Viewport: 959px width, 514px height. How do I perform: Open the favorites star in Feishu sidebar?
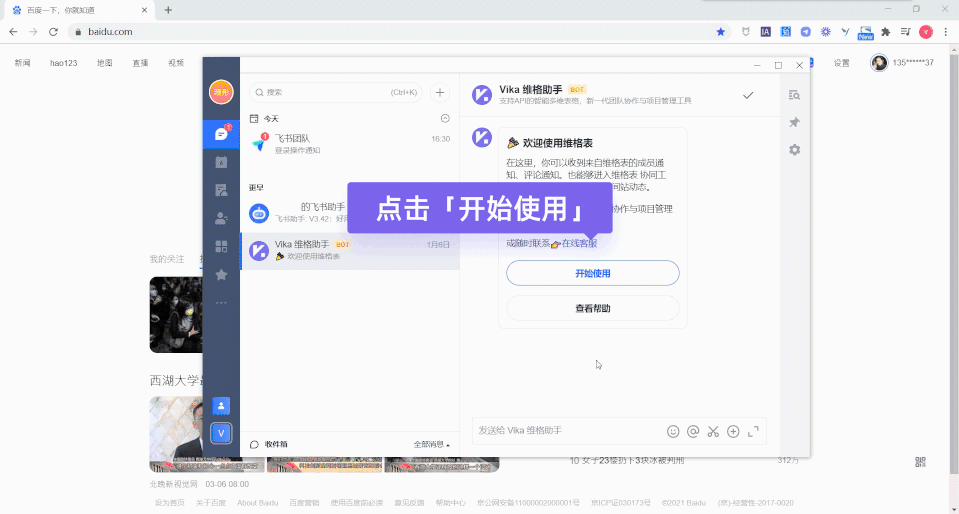pyautogui.click(x=221, y=275)
